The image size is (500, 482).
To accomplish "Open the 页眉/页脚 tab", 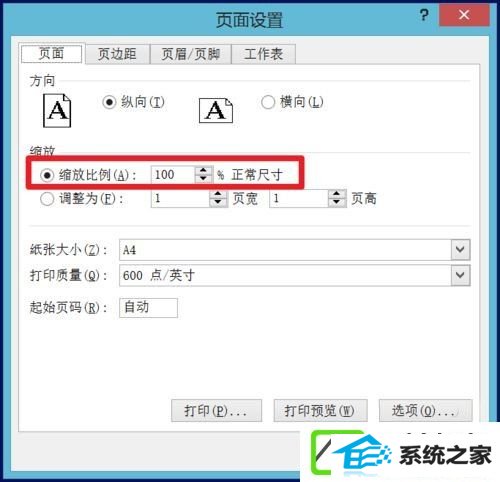I will pos(191,54).
